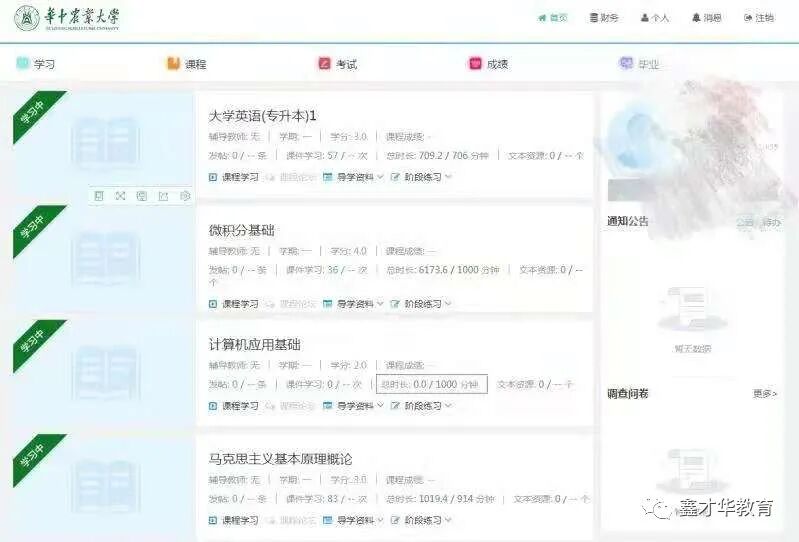Click text 学分: 2.0 under 计算机应用基础
This screenshot has width=799, height=542.
point(349,365)
